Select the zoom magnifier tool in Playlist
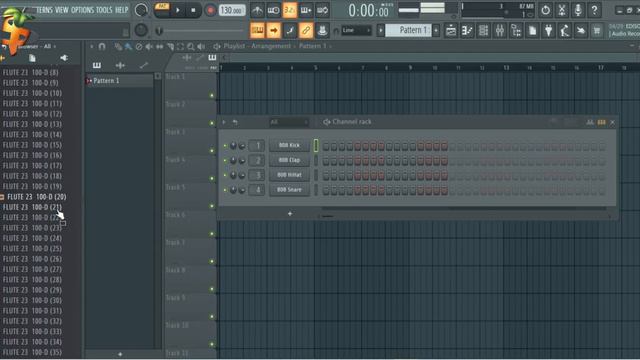The image size is (640, 360). [191, 47]
